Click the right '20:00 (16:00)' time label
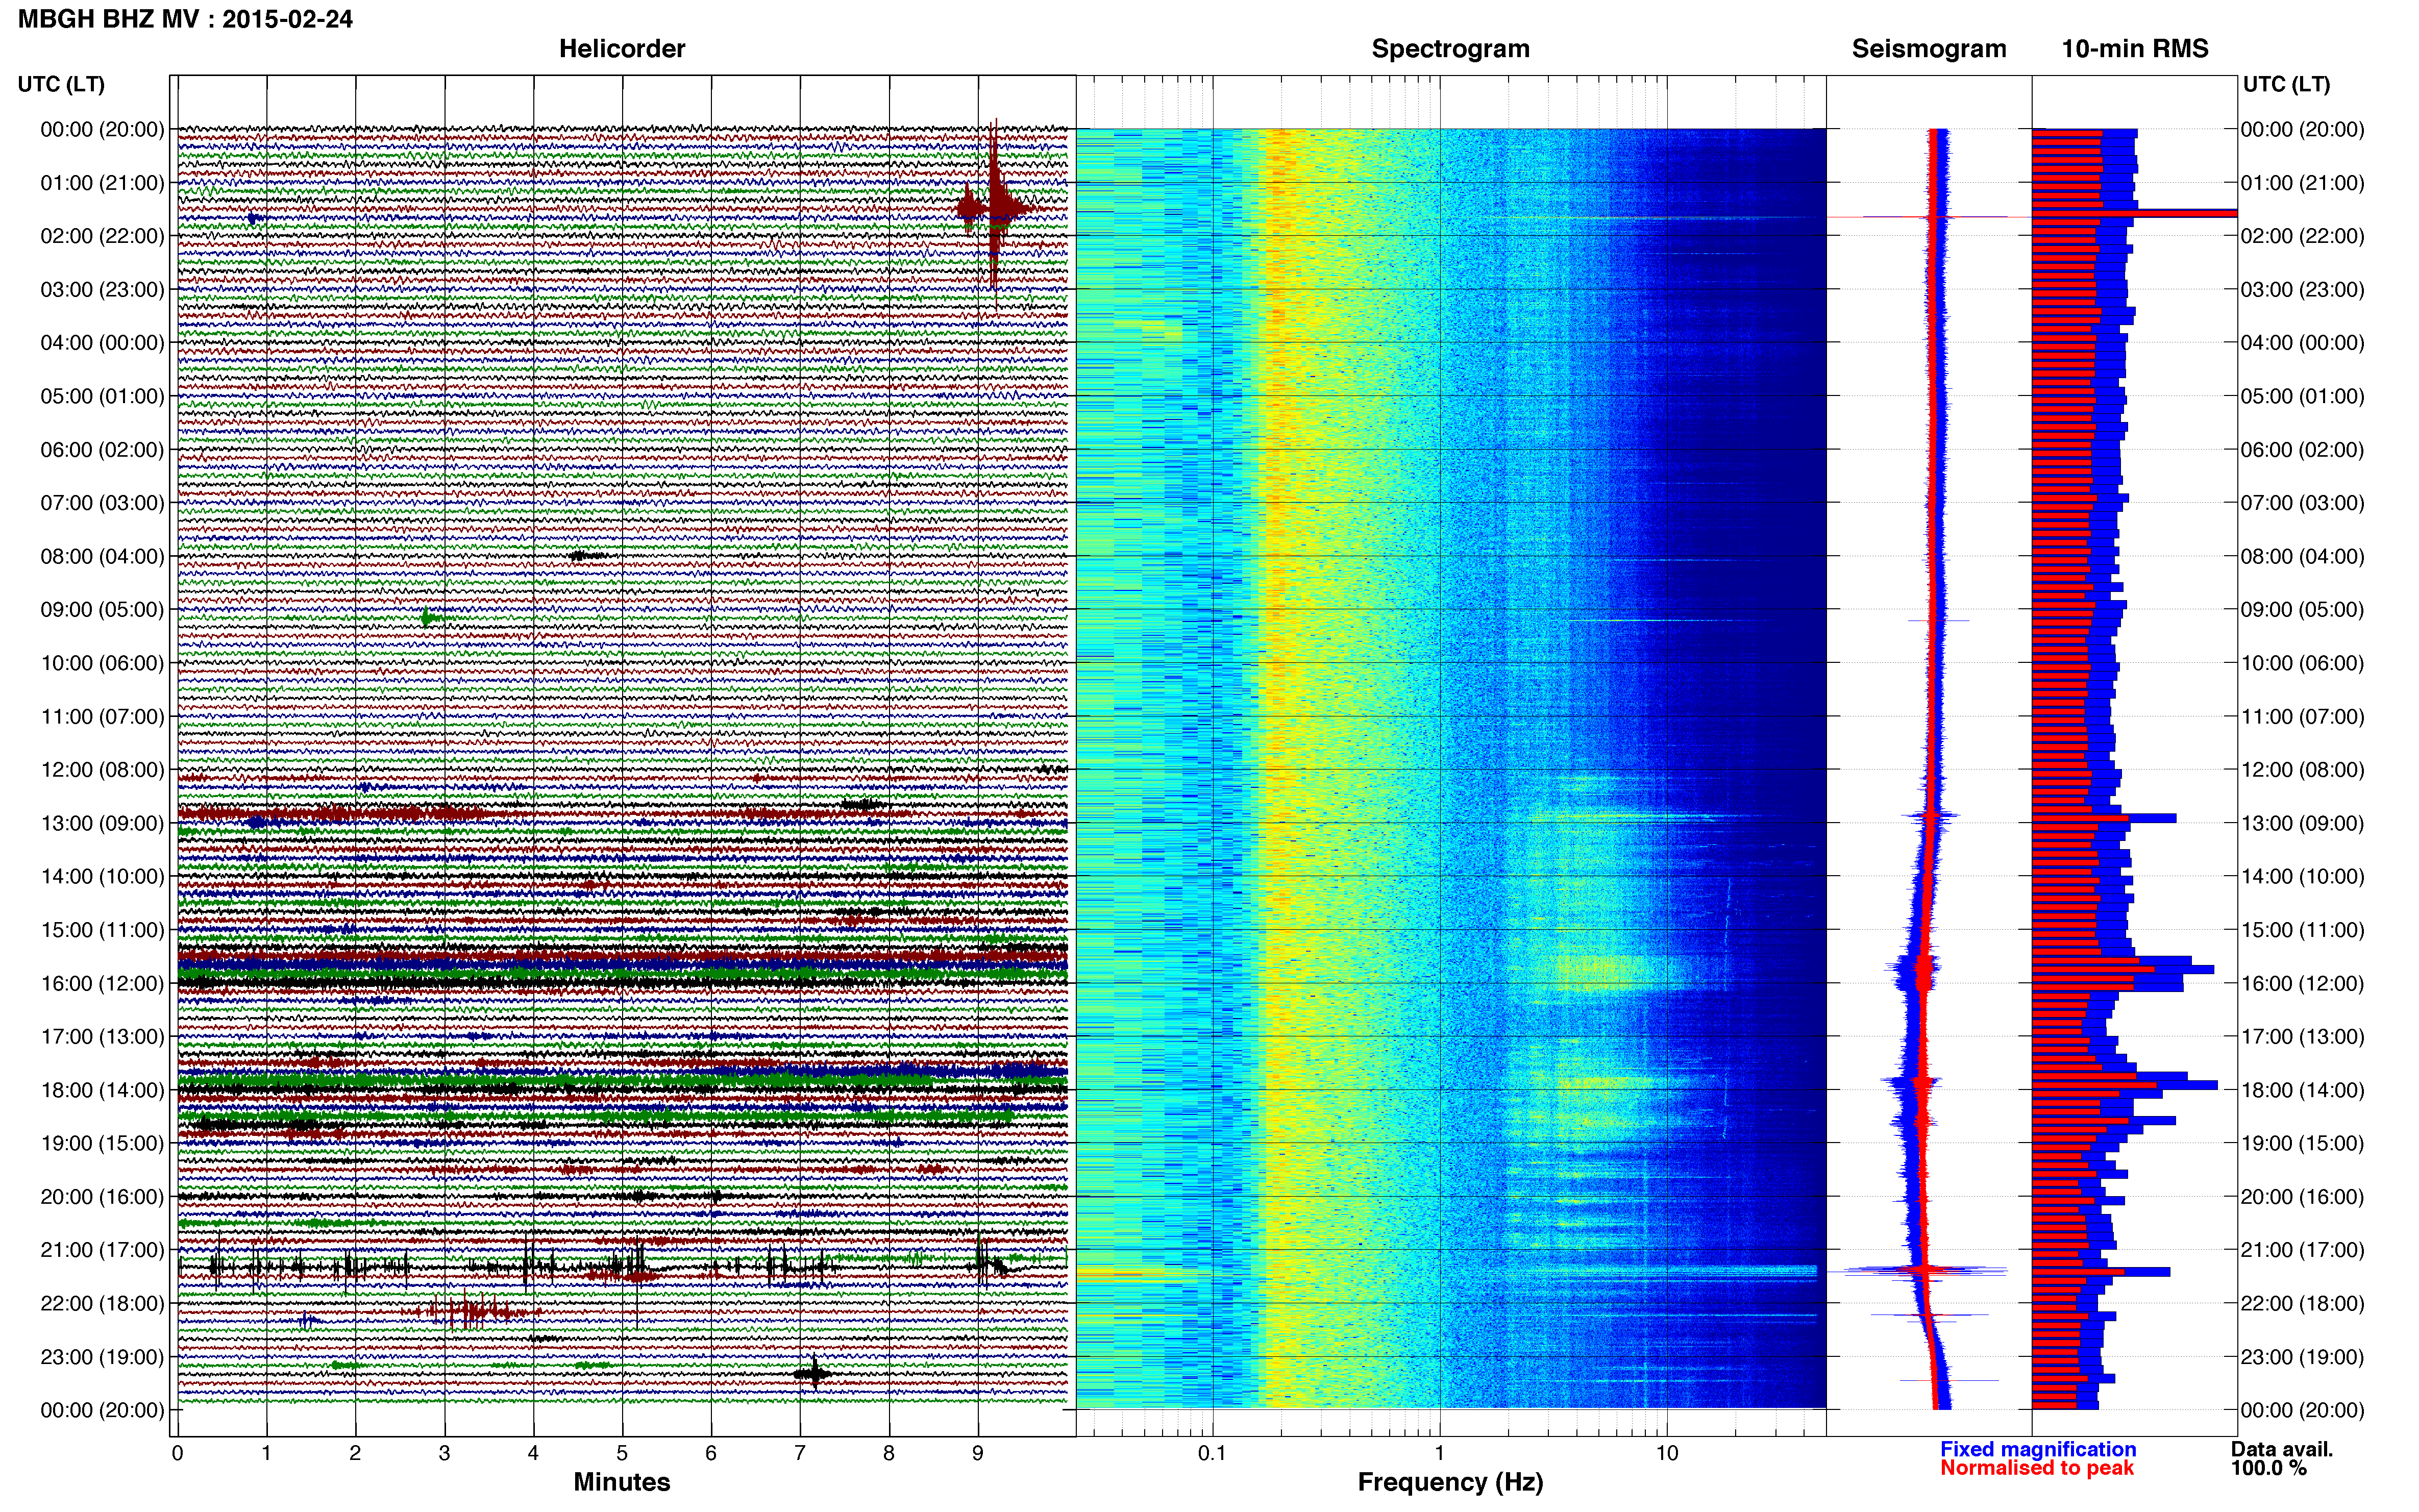The width and height of the screenshot is (2419, 1512). click(2302, 1196)
